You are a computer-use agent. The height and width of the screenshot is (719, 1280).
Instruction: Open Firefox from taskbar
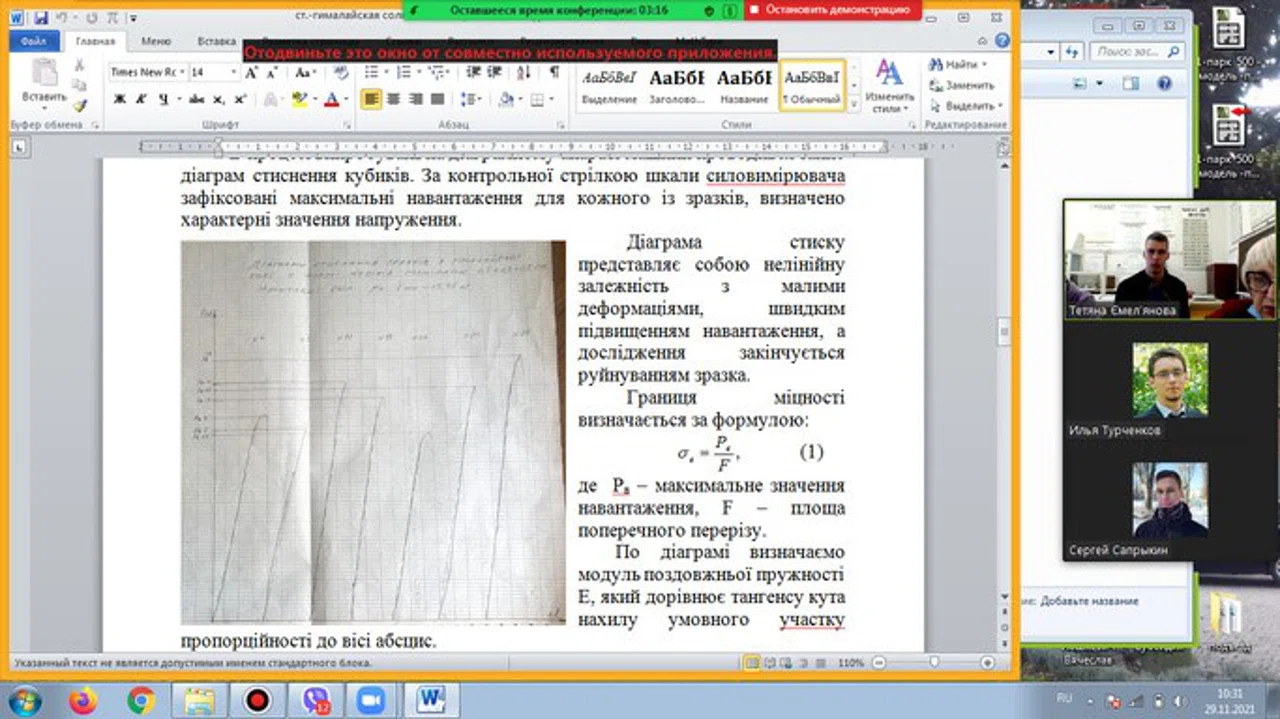click(x=83, y=701)
